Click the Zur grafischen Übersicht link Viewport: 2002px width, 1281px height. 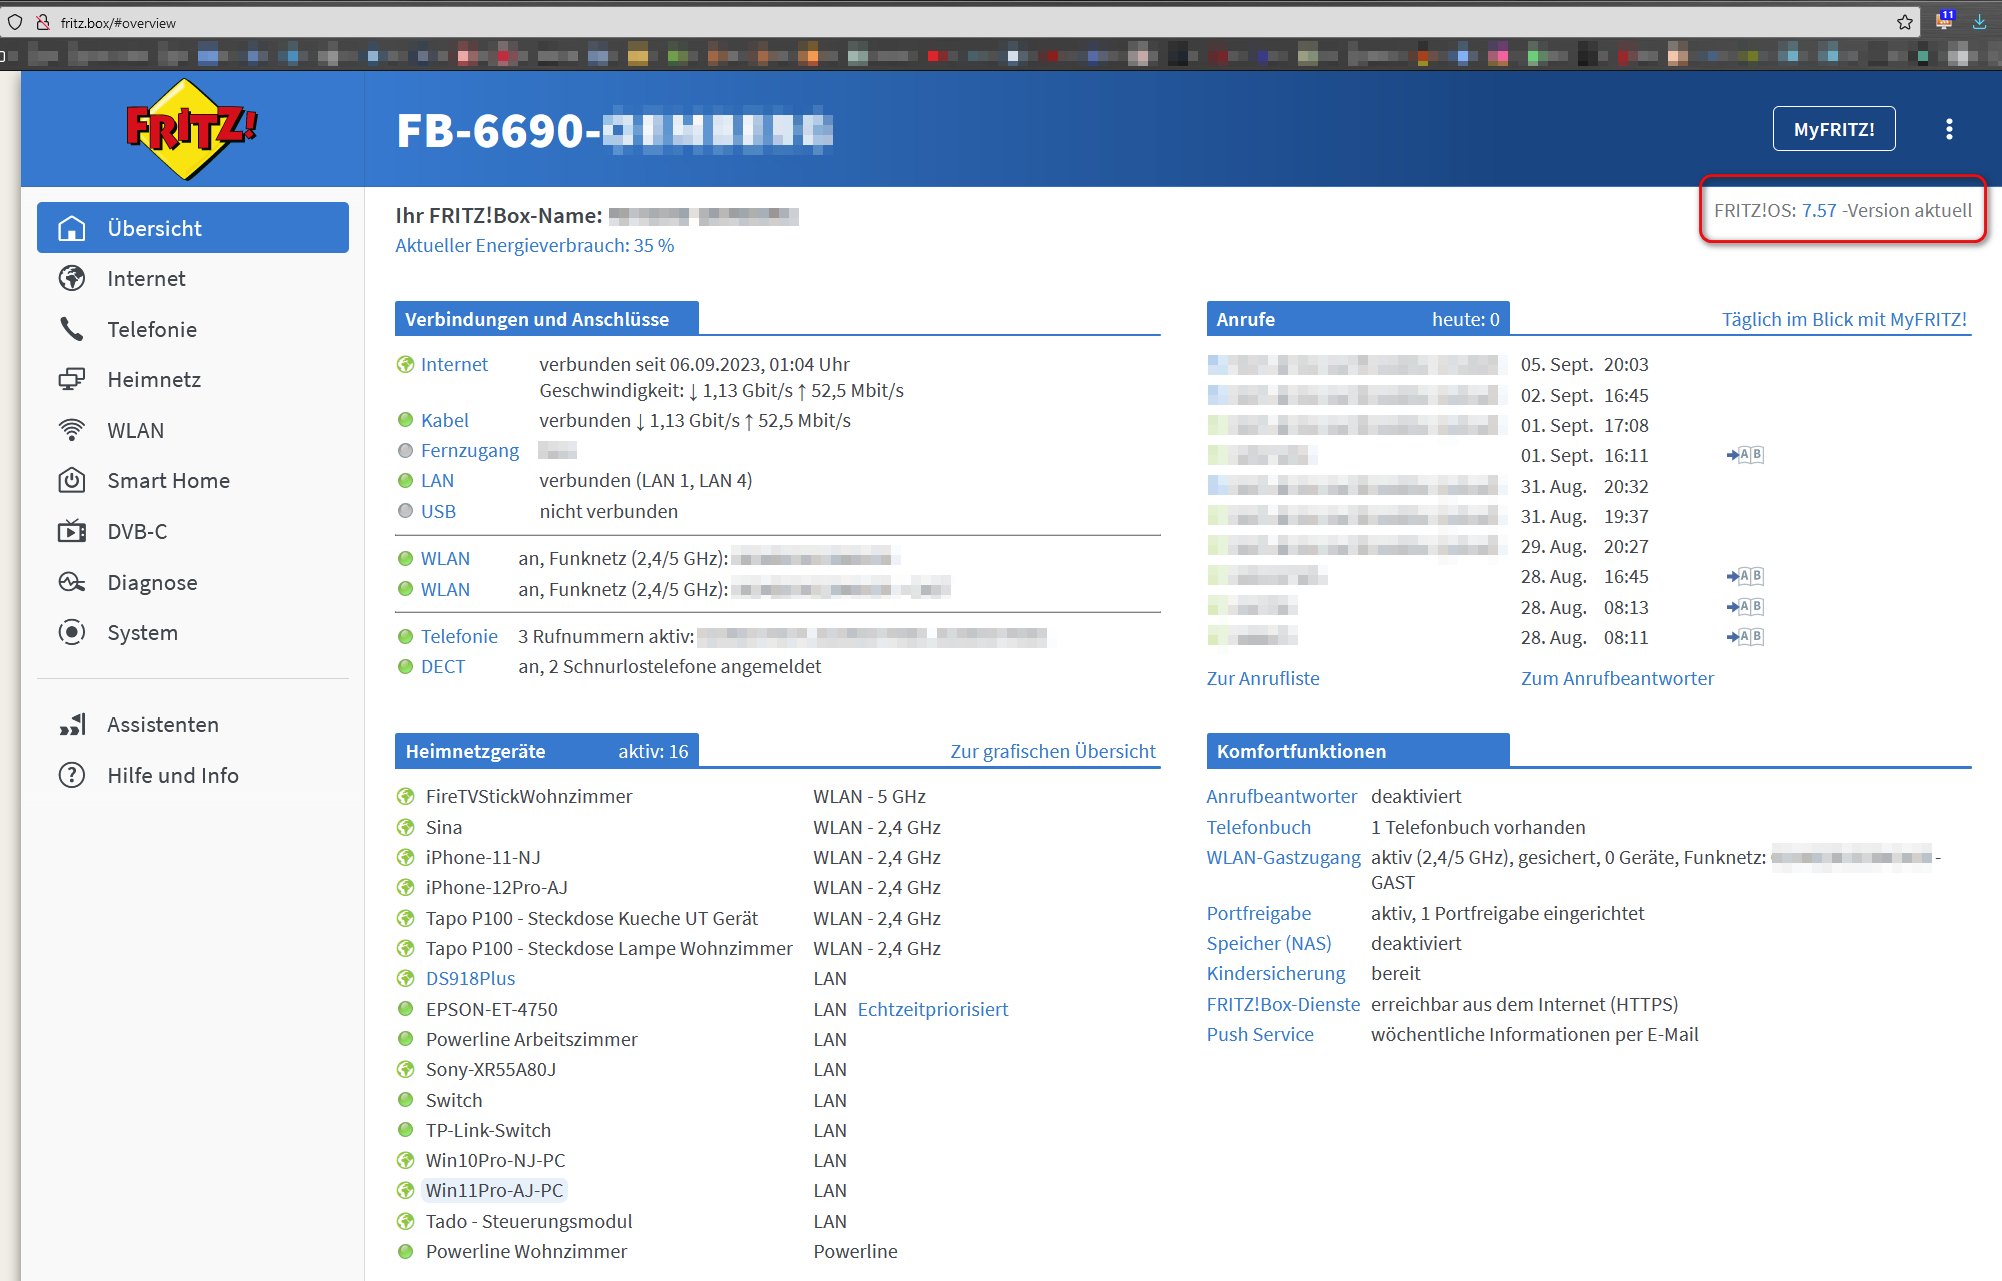click(x=1052, y=751)
